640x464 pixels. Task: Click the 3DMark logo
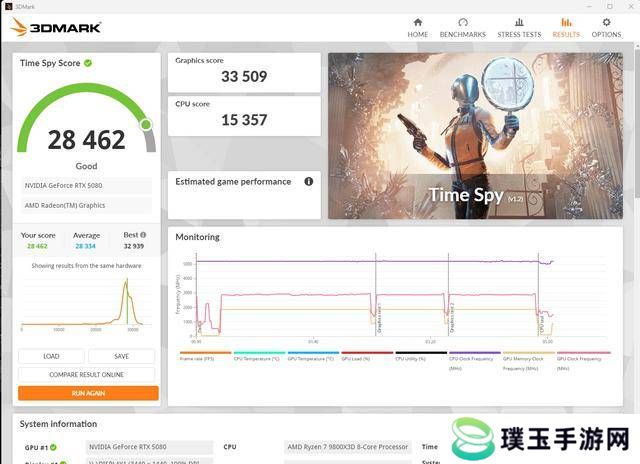click(x=56, y=27)
